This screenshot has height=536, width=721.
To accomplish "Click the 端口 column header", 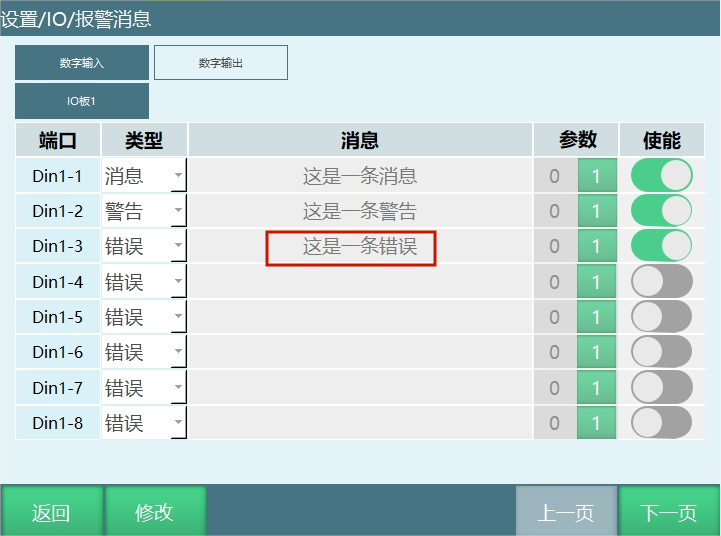I will tap(58, 140).
